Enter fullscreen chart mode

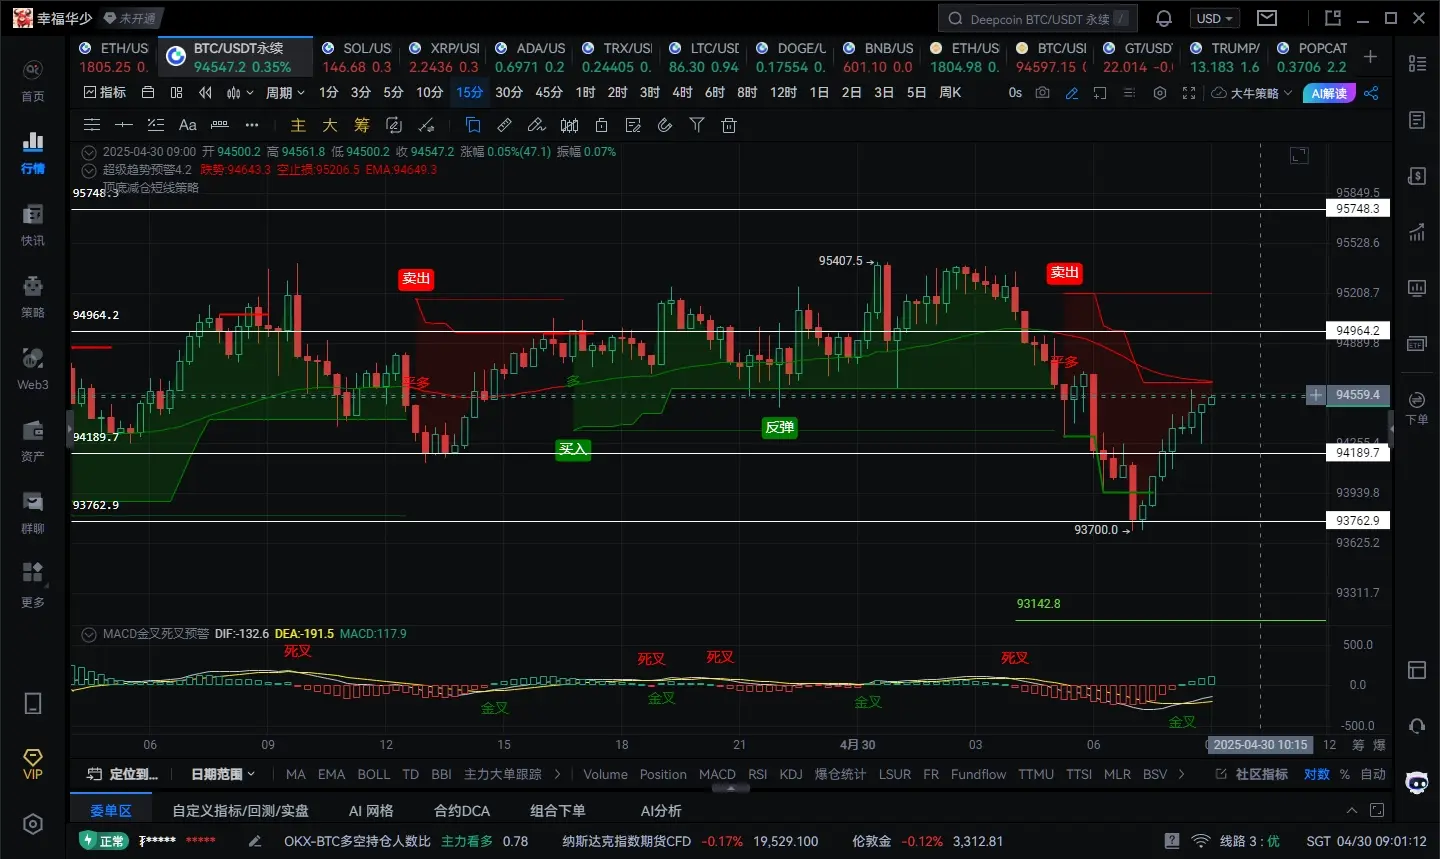(1189, 93)
